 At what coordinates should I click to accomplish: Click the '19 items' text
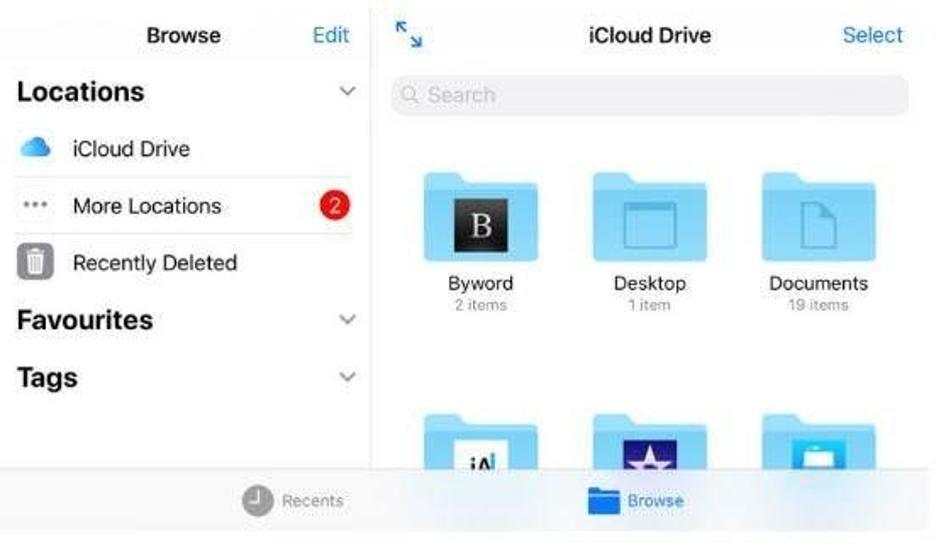coord(819,305)
